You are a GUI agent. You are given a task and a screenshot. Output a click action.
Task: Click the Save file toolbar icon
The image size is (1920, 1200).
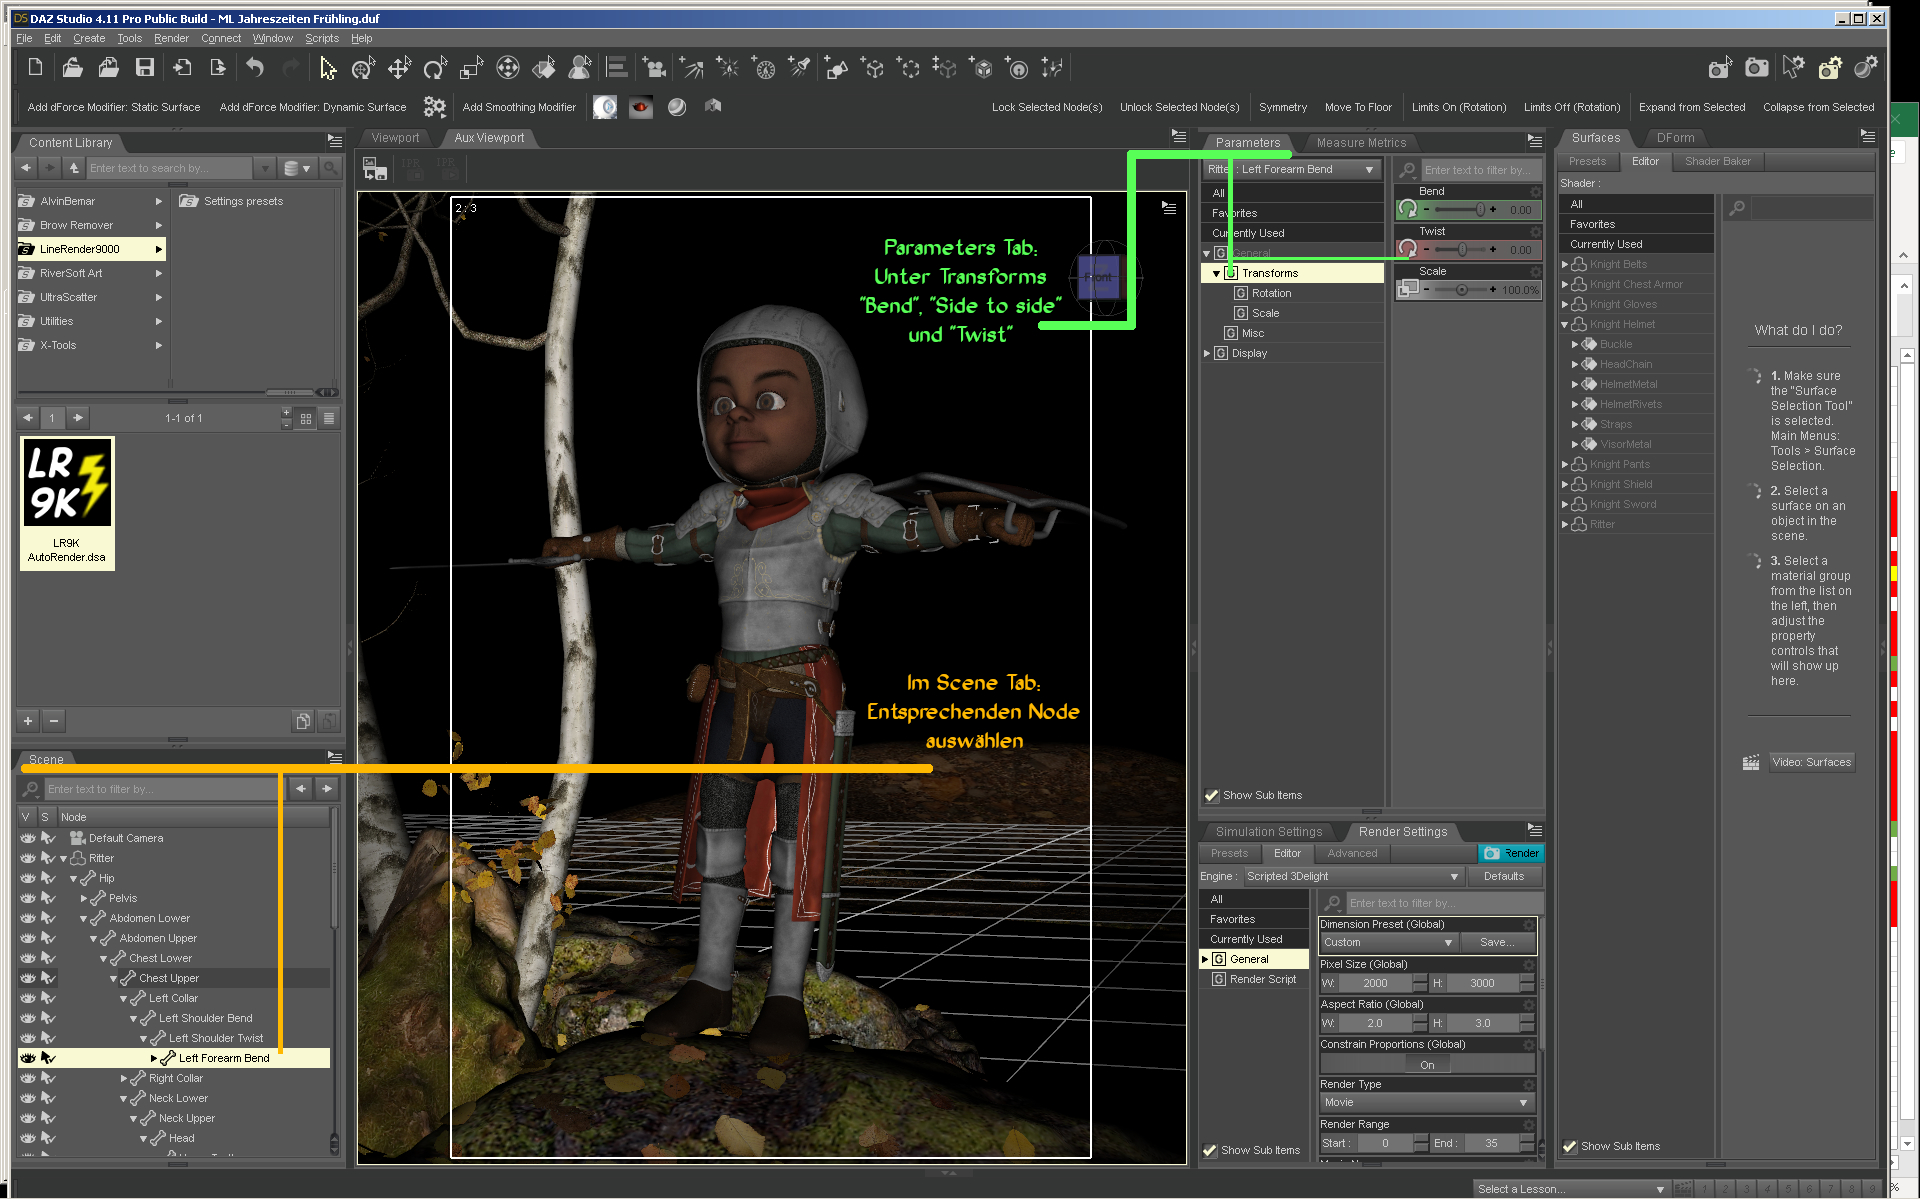(x=145, y=68)
